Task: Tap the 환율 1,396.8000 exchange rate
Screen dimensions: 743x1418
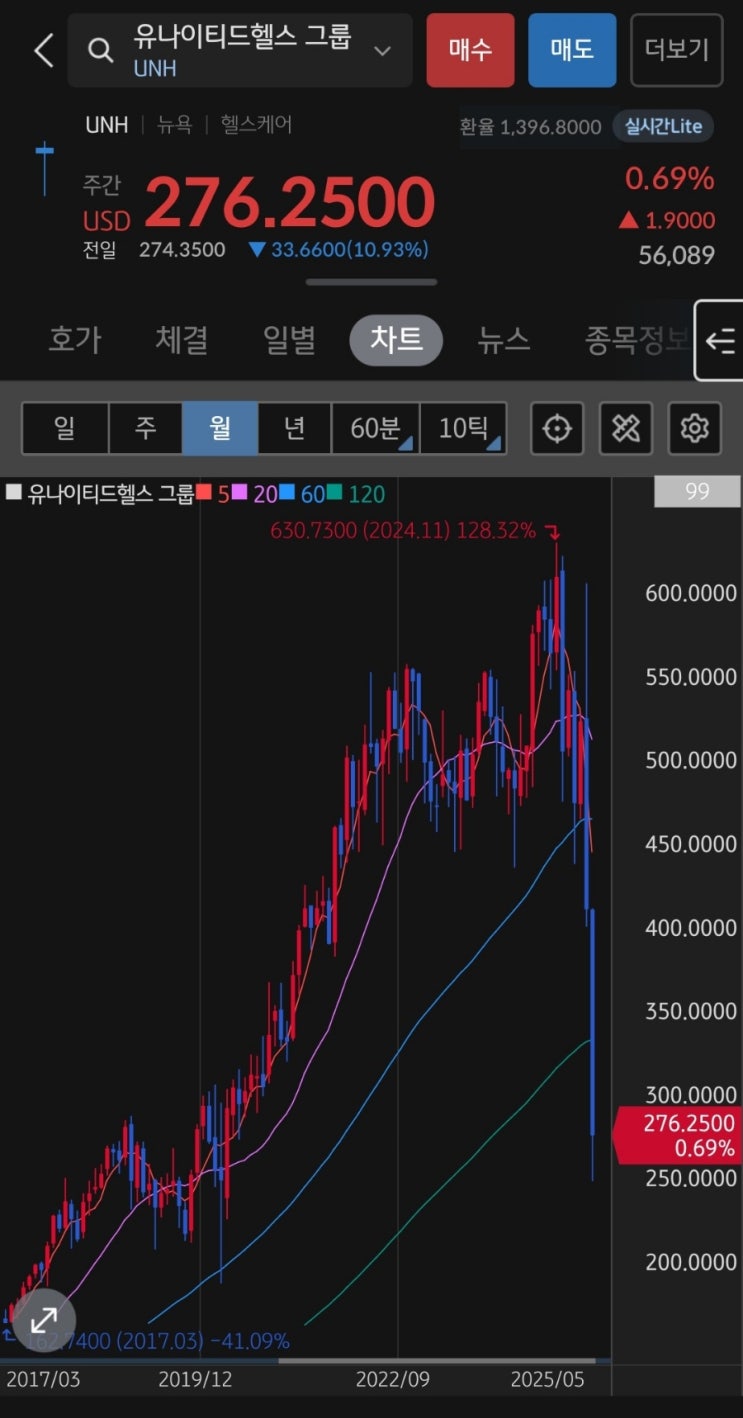Action: tap(530, 127)
